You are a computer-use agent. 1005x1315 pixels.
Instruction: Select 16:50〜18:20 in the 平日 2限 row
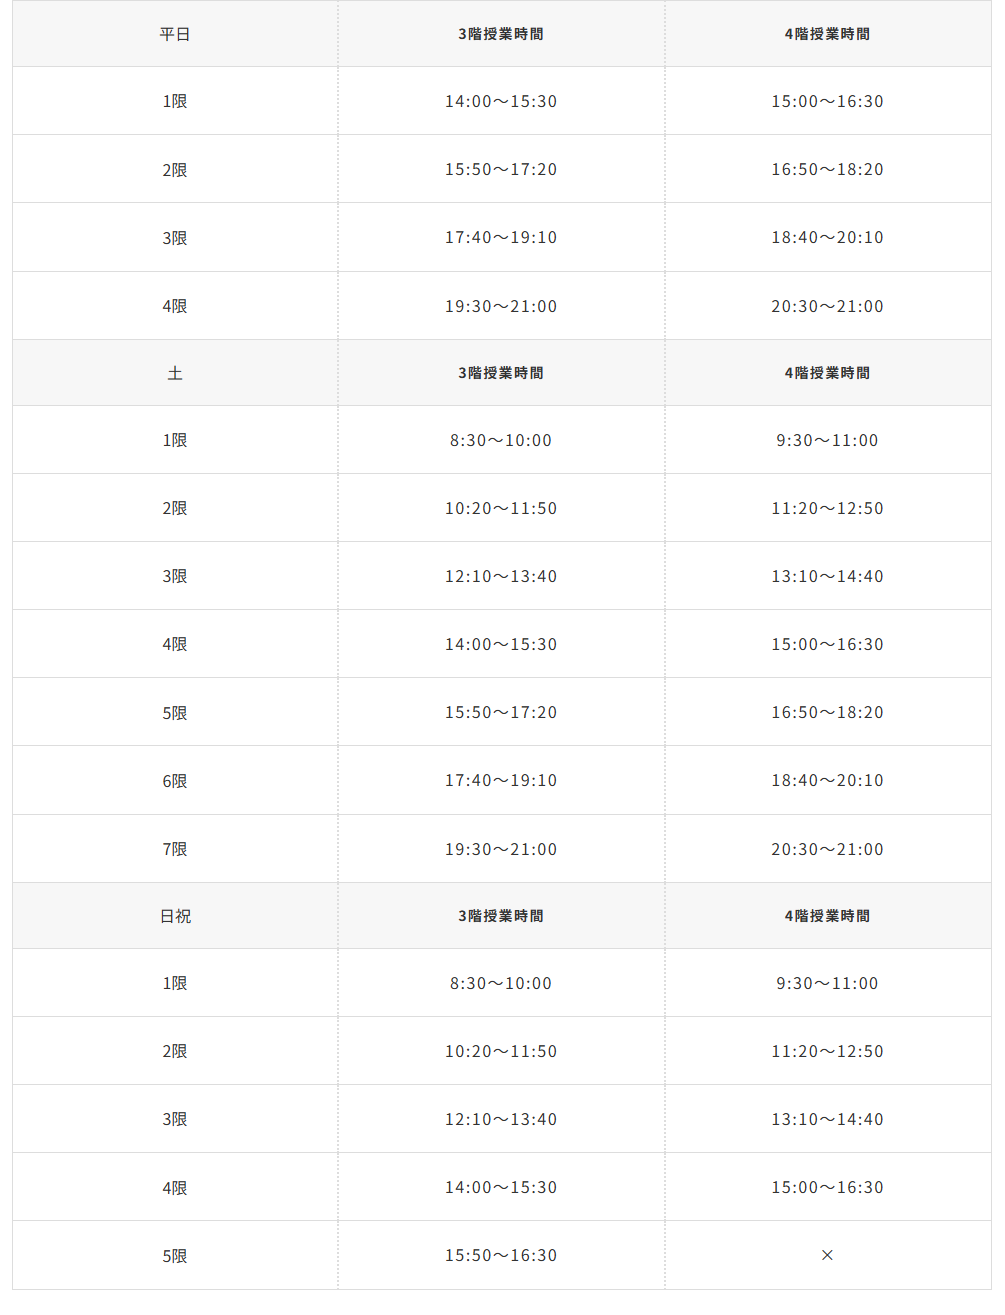pyautogui.click(x=827, y=169)
